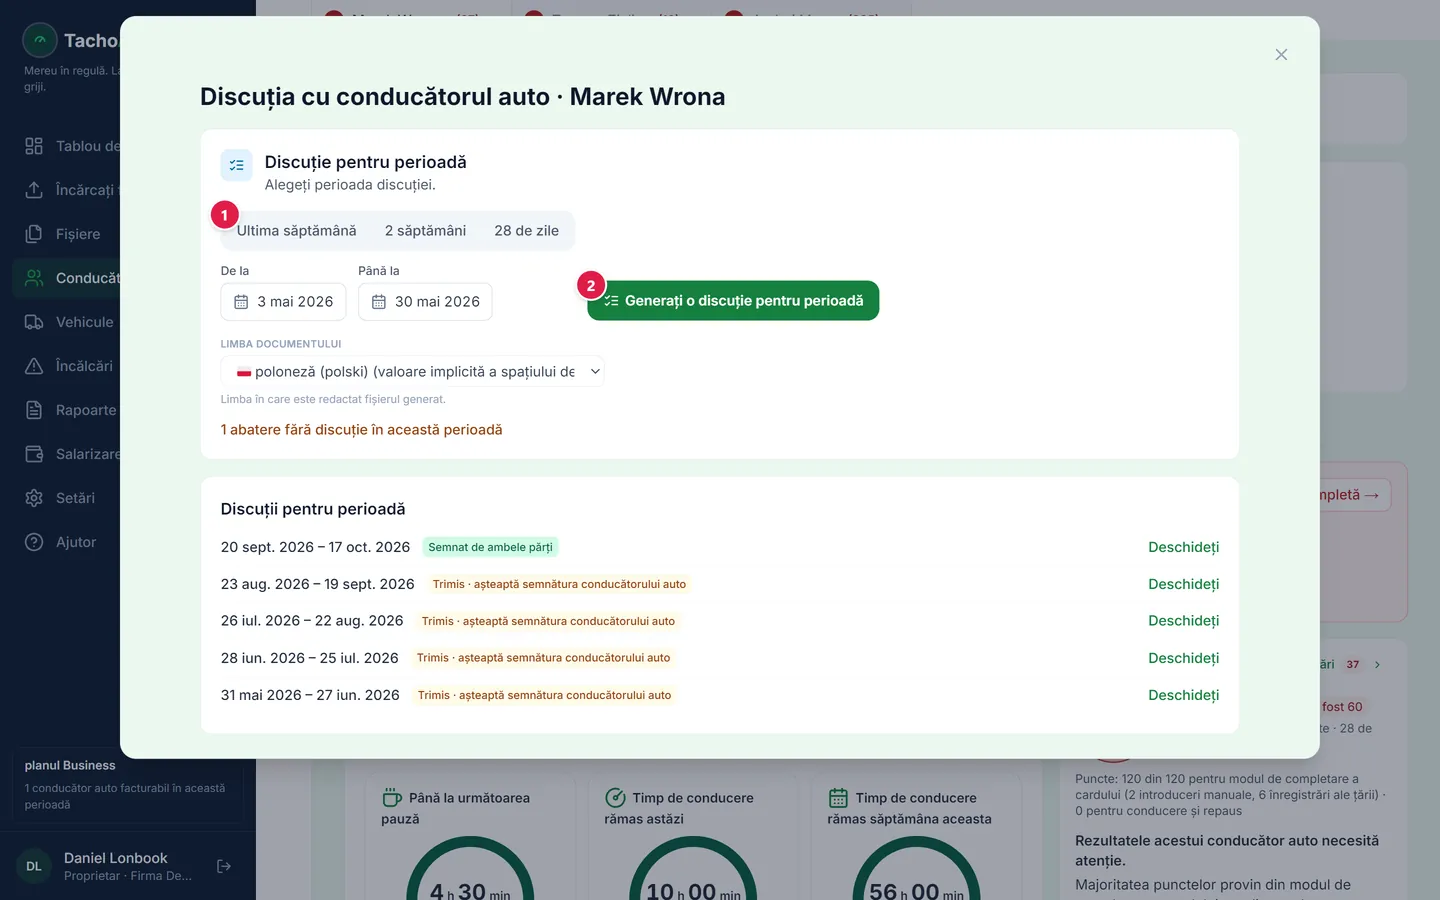Open the Setări menu item
Viewport: 1440px width, 900px height.
click(x=66, y=498)
